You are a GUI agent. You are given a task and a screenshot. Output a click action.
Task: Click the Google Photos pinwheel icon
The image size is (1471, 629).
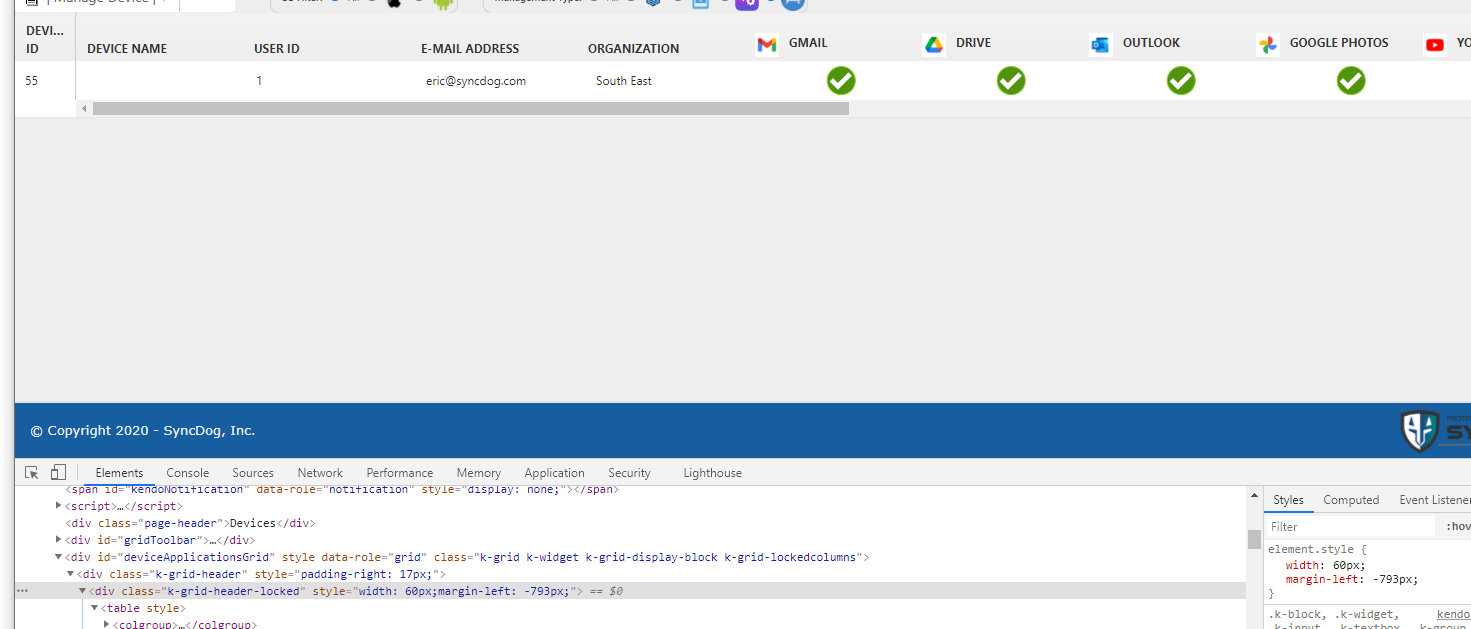tap(1268, 45)
